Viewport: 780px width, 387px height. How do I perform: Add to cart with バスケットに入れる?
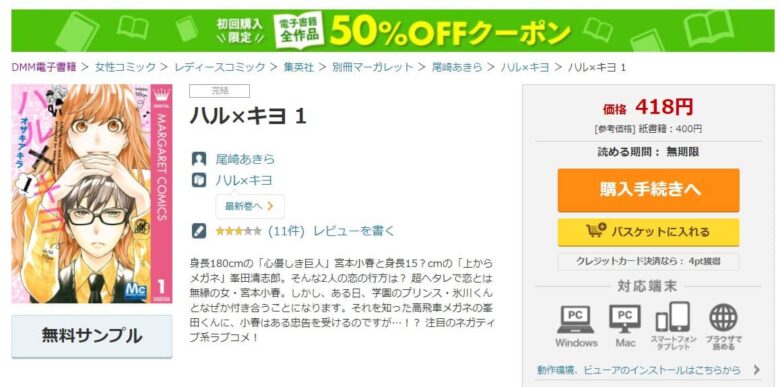click(x=648, y=232)
